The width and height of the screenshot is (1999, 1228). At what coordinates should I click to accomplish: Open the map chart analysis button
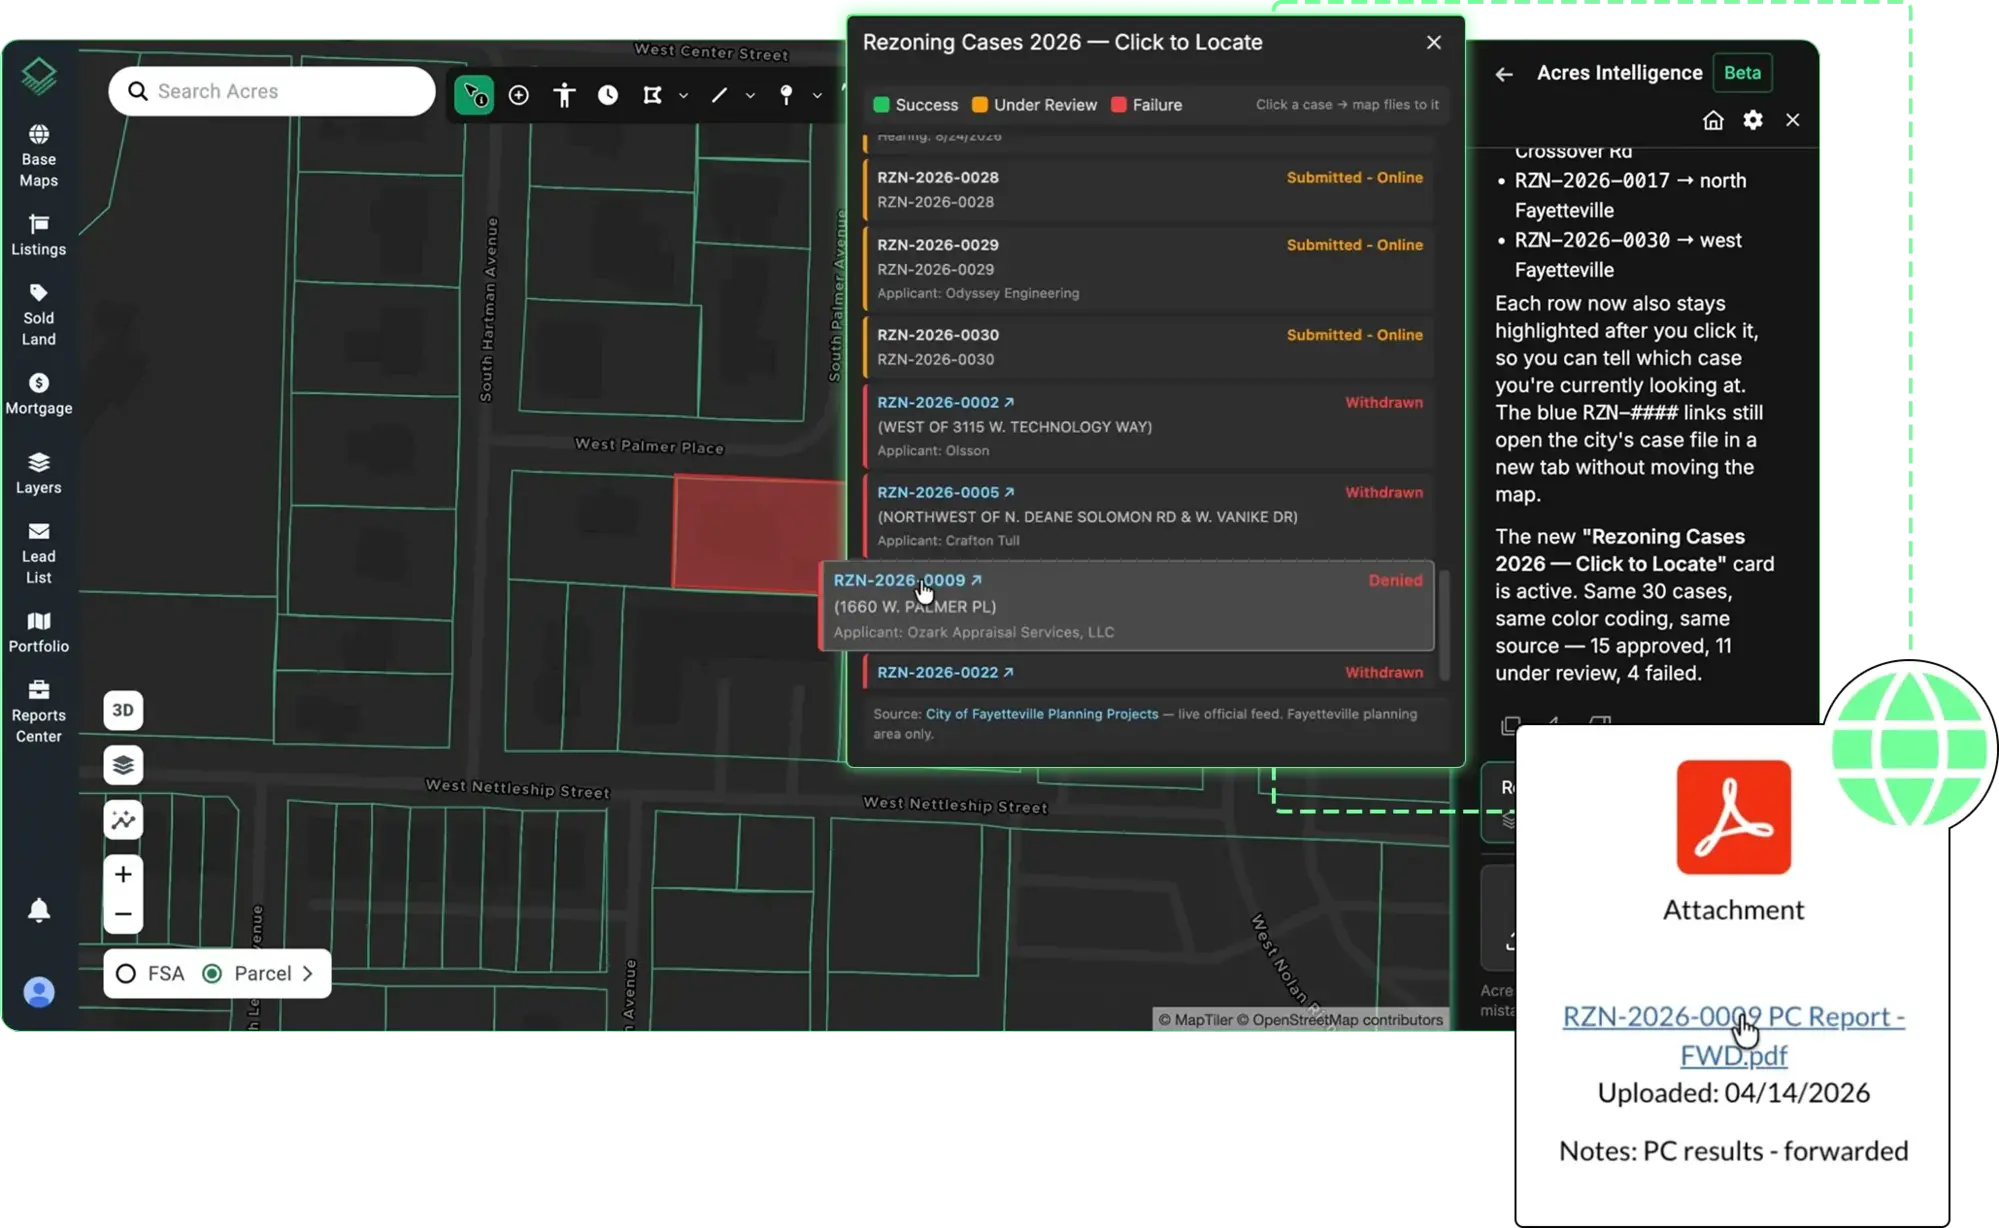point(123,820)
